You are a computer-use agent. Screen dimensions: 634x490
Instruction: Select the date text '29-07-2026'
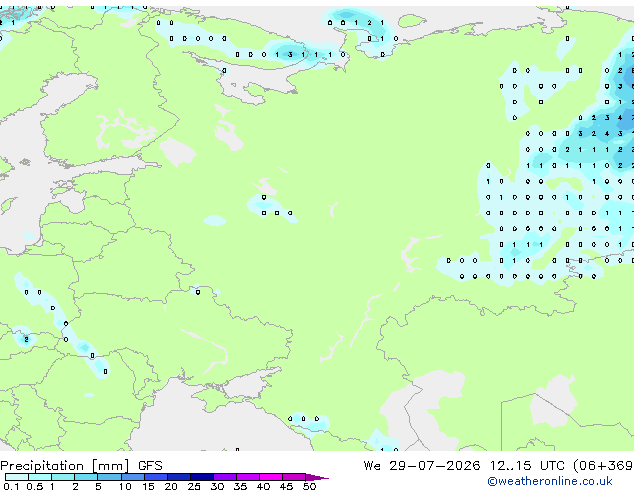435,466
